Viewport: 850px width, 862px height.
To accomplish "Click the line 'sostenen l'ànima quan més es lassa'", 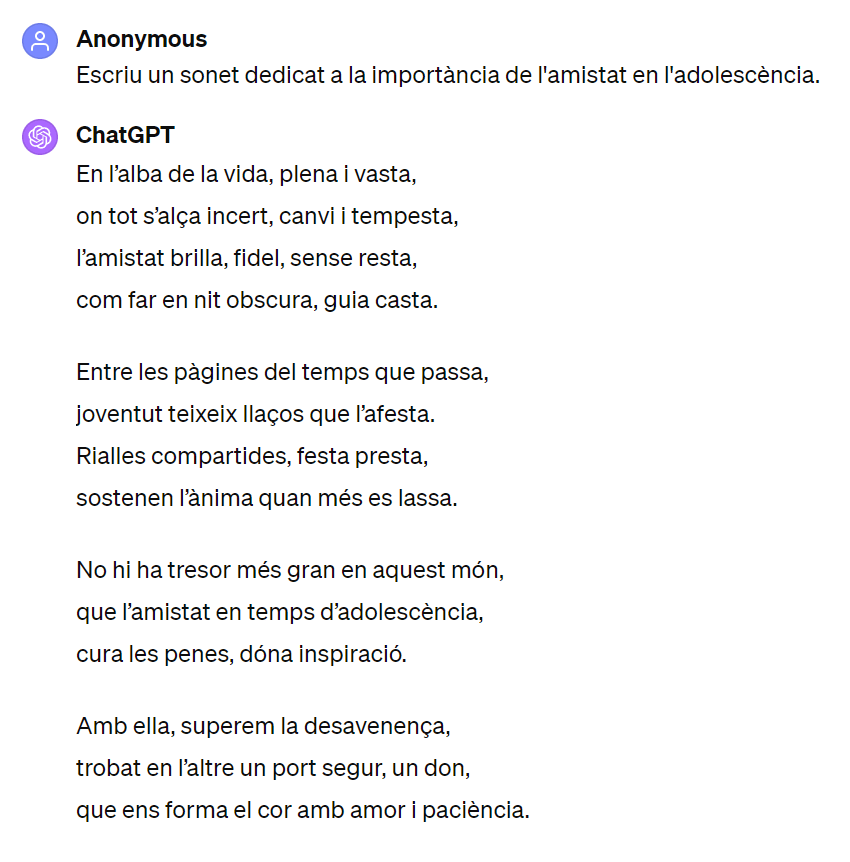I will tap(266, 498).
